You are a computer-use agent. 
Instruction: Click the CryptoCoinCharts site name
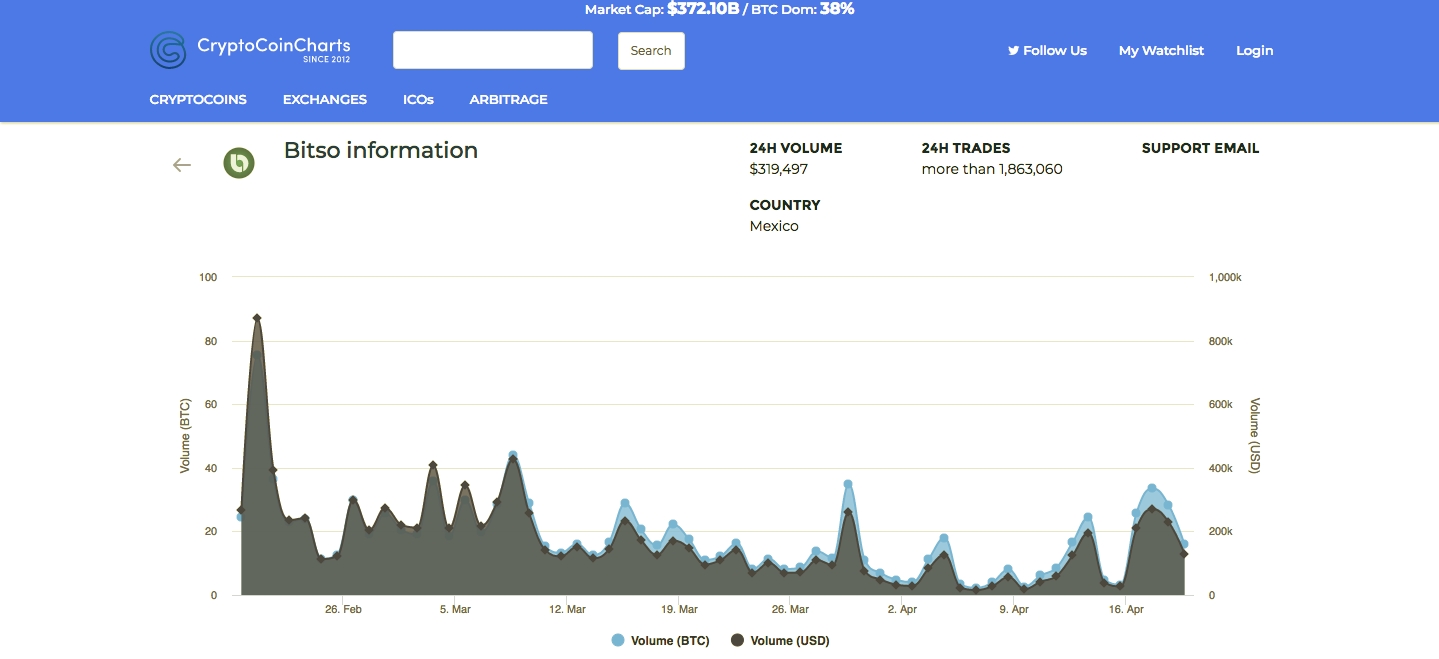point(274,46)
